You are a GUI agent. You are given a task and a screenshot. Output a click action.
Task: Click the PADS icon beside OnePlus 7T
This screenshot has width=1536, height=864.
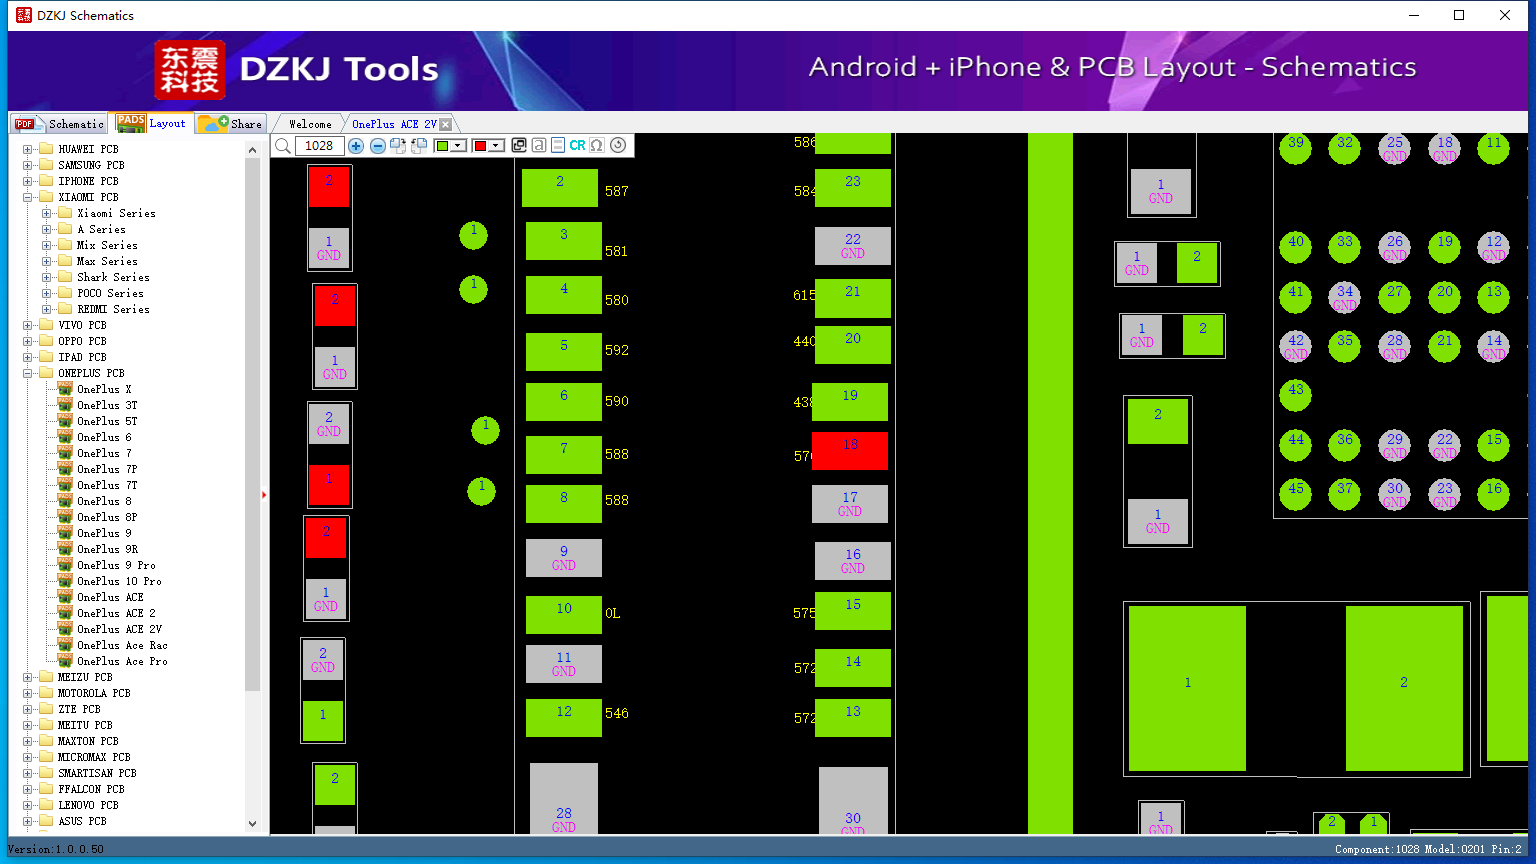(65, 485)
